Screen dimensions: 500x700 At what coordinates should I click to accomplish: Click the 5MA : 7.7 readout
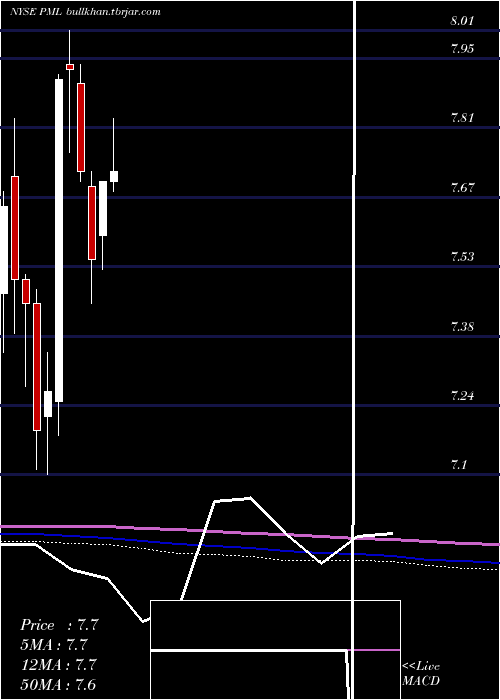click(54, 645)
